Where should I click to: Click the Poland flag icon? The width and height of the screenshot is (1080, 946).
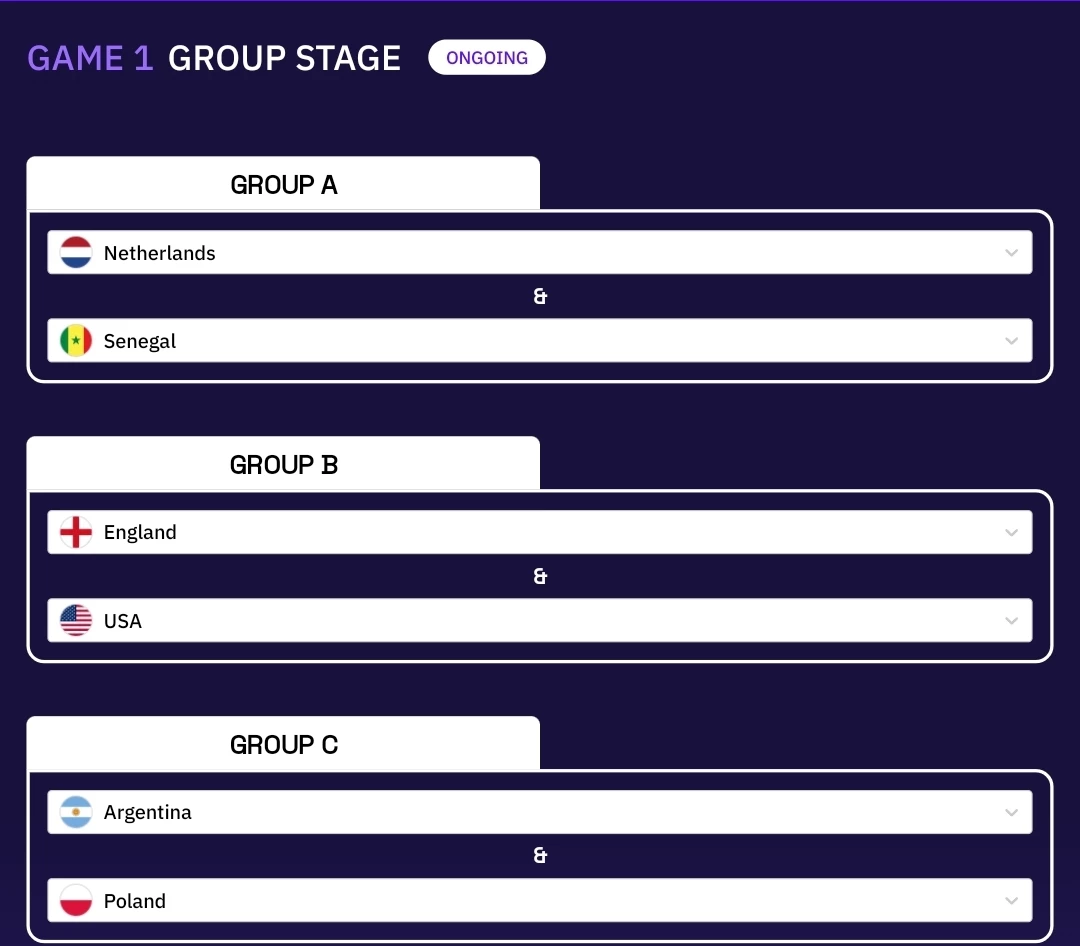(76, 900)
